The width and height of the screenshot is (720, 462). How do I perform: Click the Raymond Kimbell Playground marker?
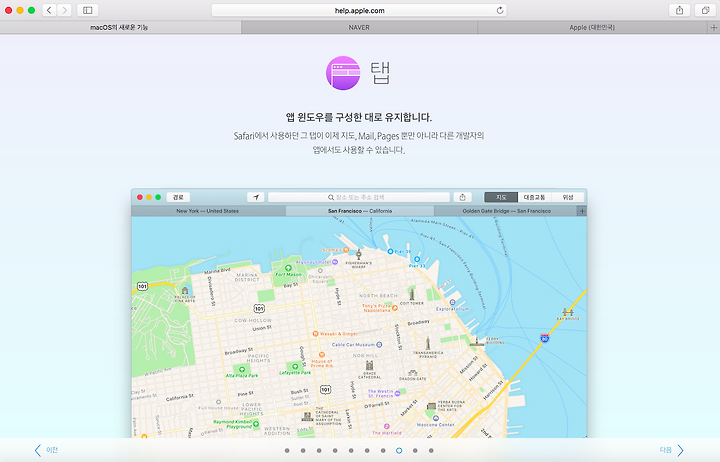pos(256,424)
